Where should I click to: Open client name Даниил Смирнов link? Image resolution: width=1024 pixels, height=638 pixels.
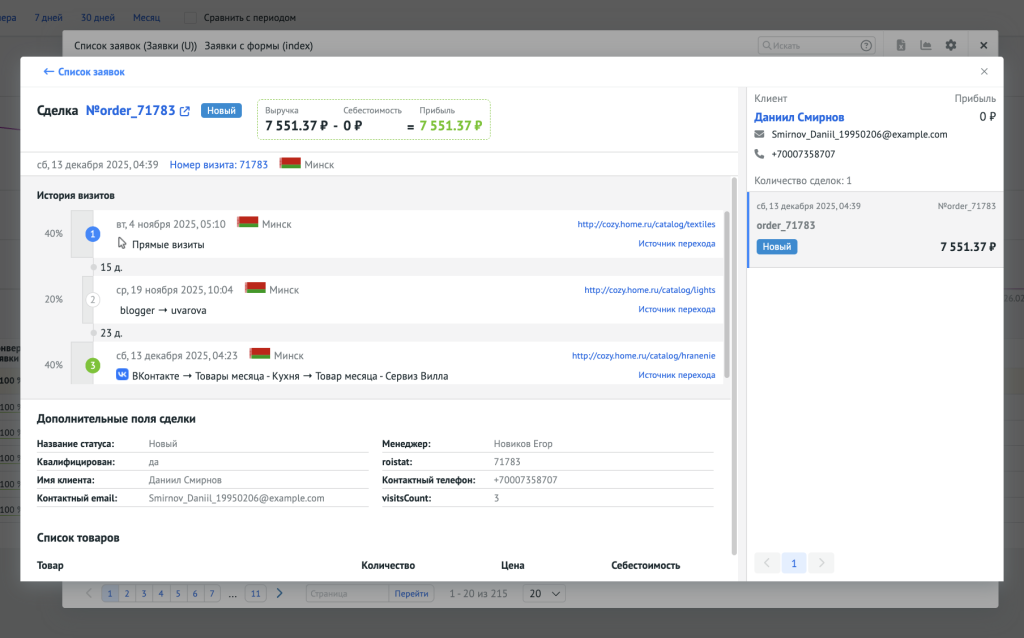pos(799,117)
